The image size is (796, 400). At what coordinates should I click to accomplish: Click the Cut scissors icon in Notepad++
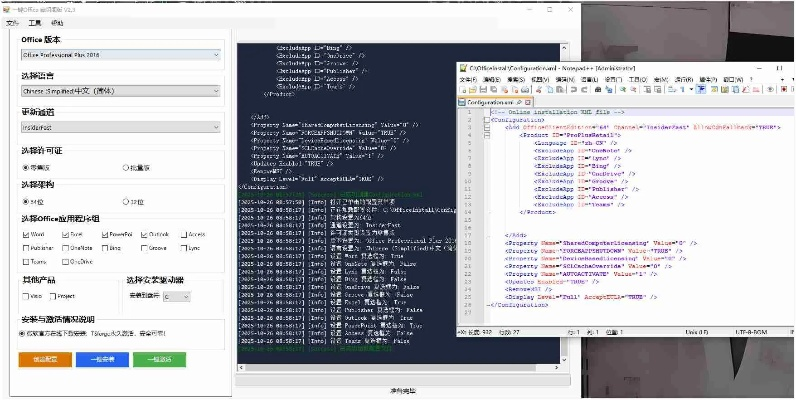[541, 89]
